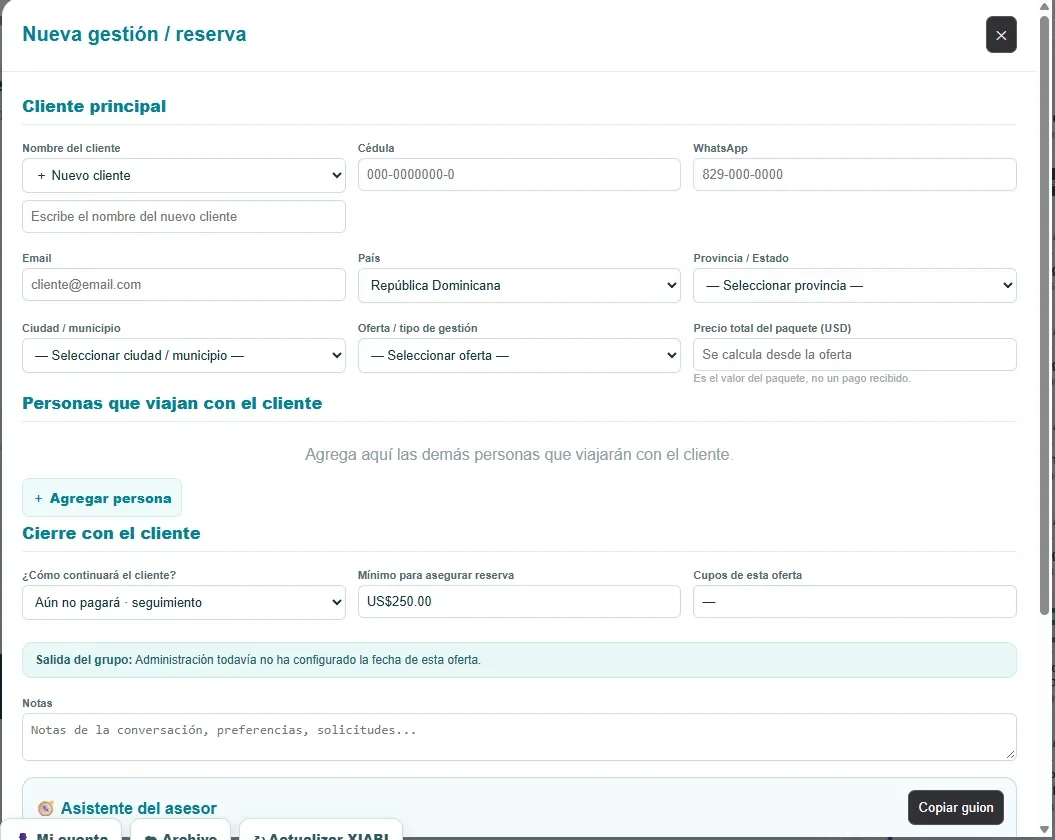
Task: Click the Oferta / tipo de gestión label
Action: [x=418, y=328]
